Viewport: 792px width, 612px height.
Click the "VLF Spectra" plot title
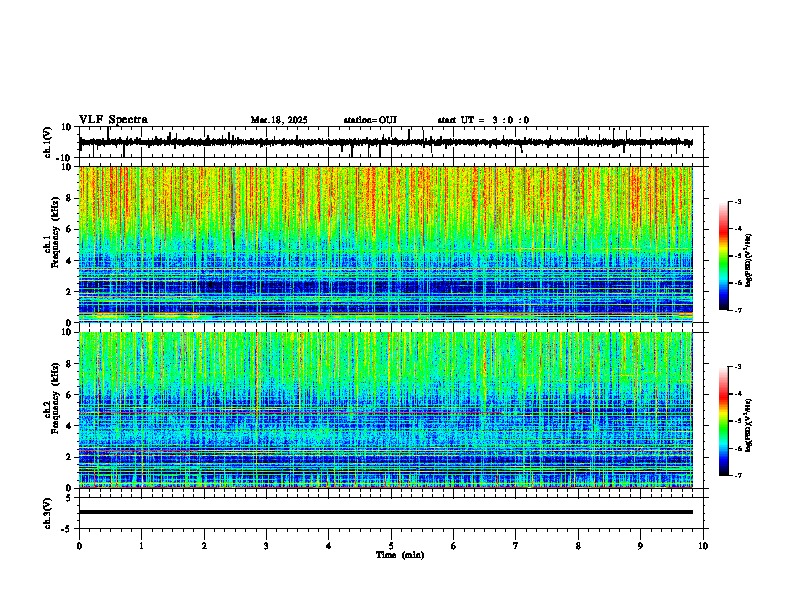click(113, 120)
